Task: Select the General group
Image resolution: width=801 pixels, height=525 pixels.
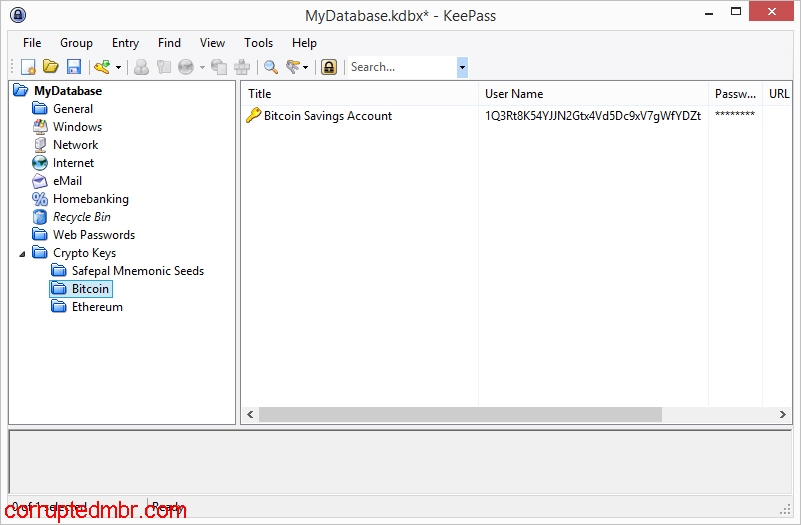Action: [73, 109]
